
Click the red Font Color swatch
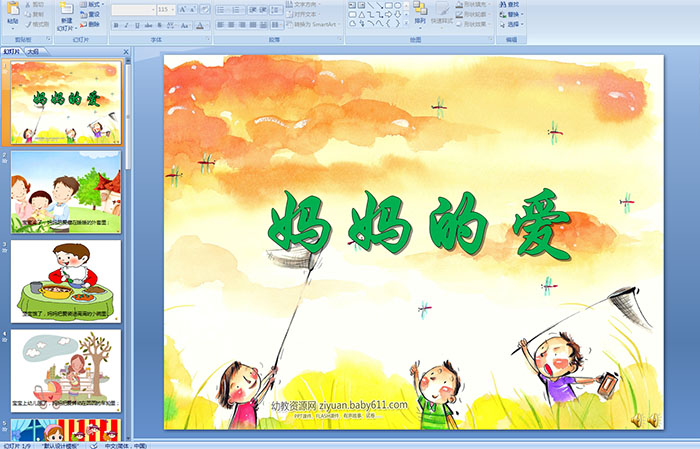coord(200,25)
